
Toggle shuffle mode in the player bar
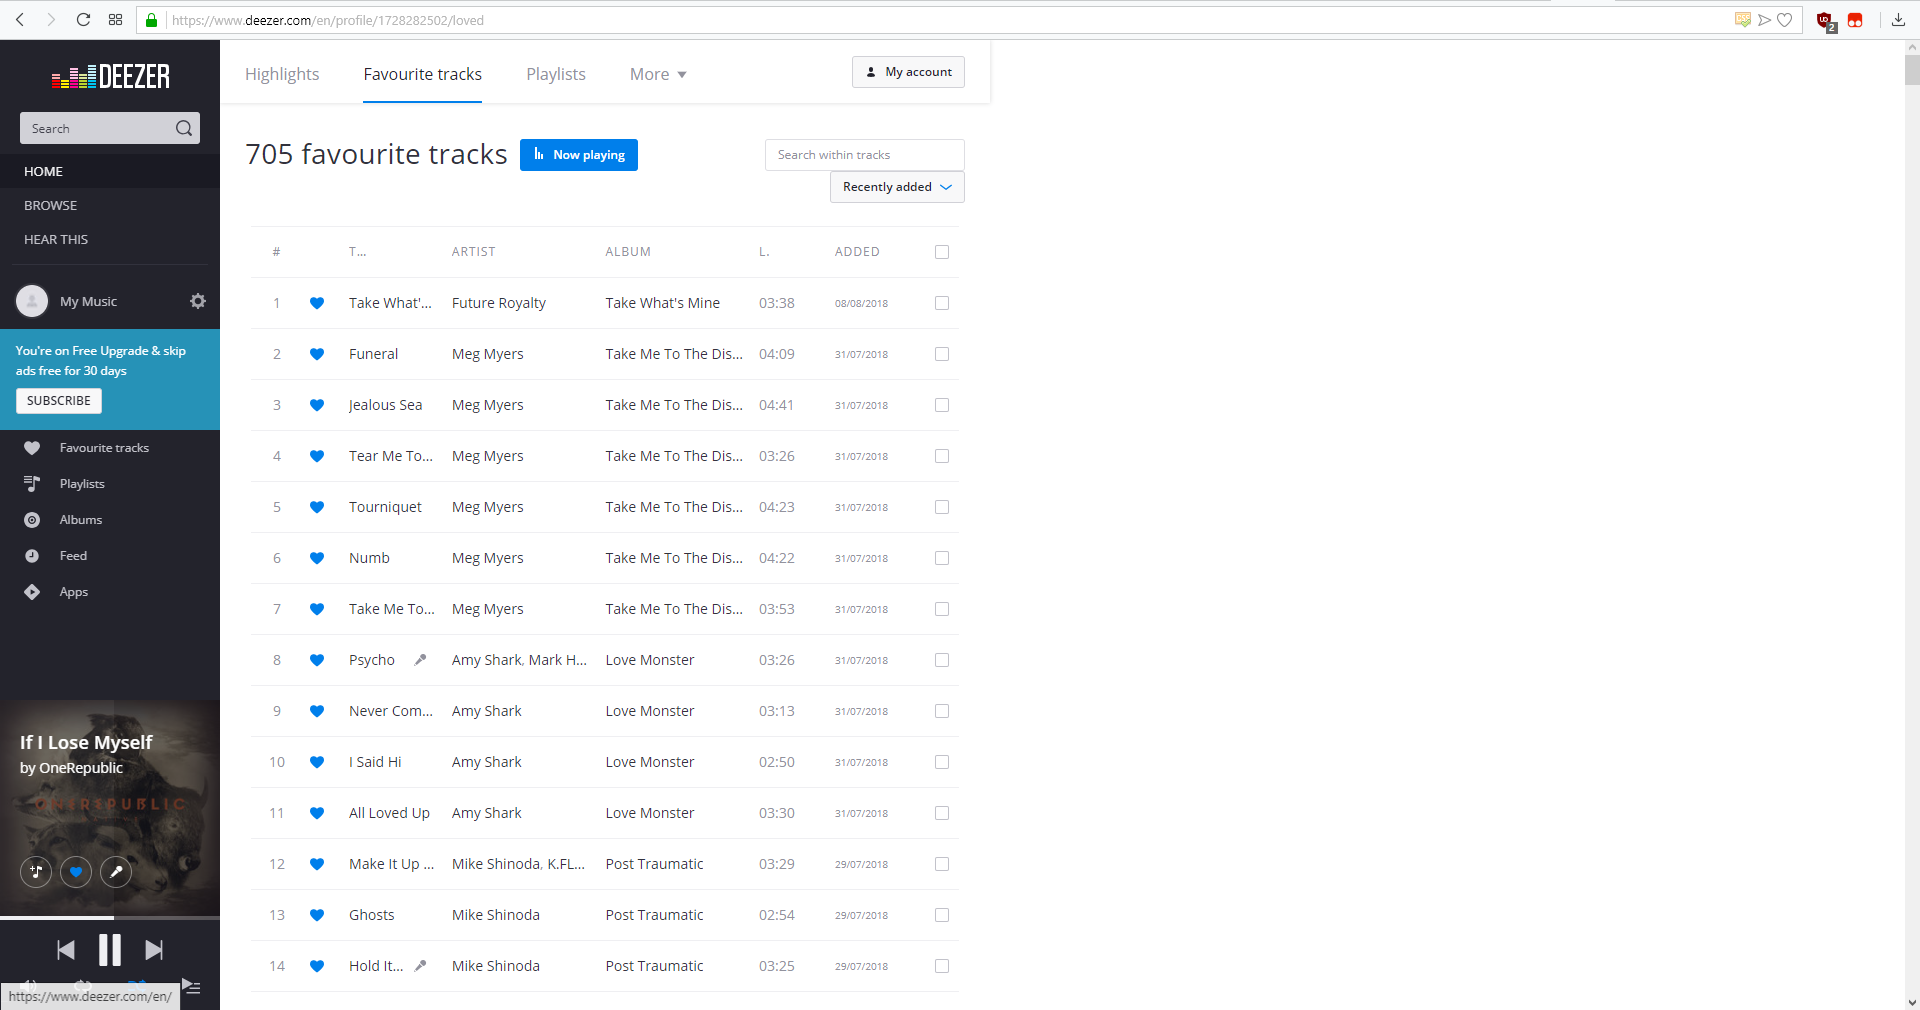pos(138,985)
